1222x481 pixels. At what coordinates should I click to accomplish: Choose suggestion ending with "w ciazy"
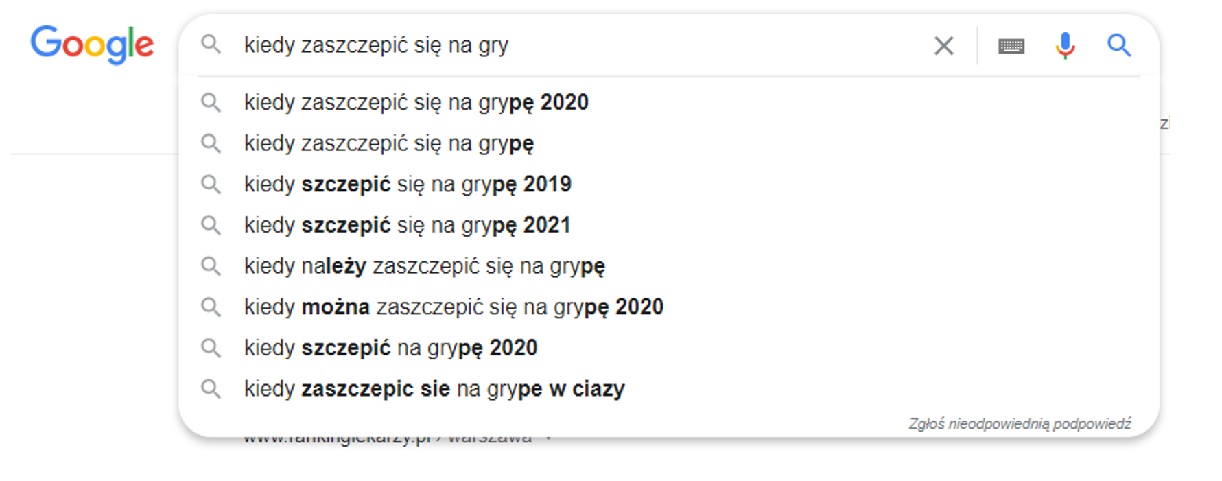(434, 389)
